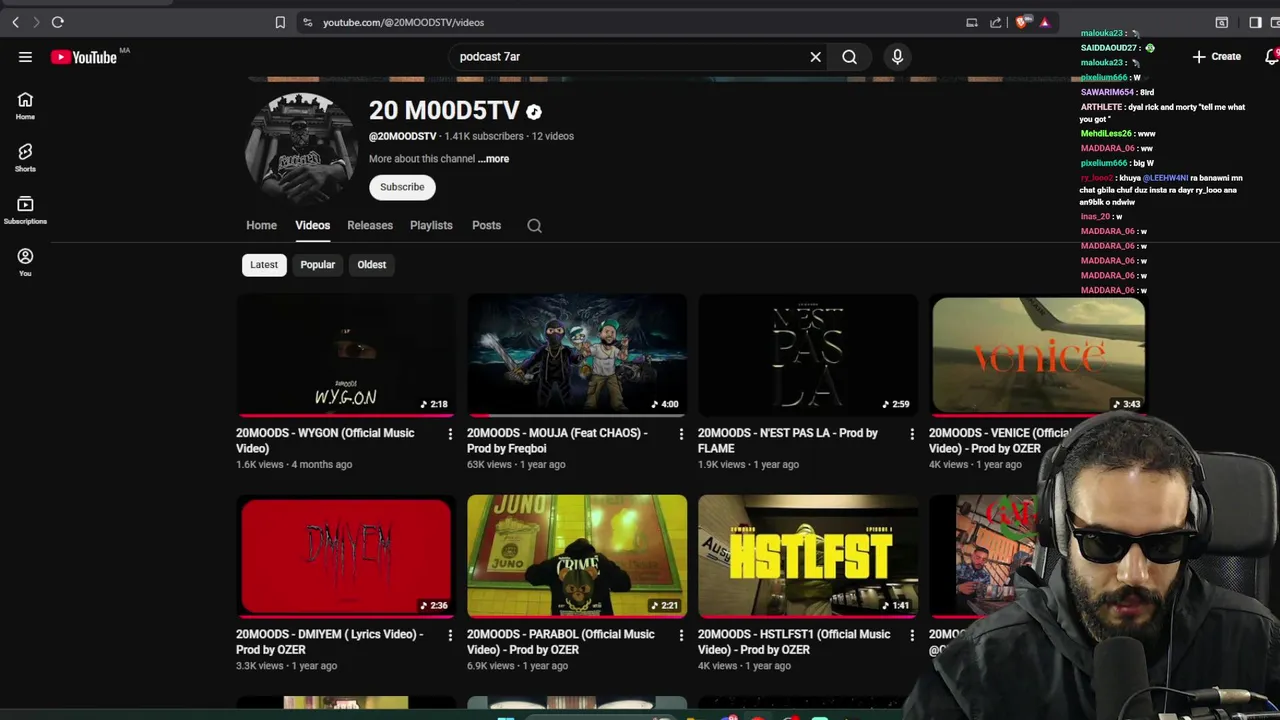The height and width of the screenshot is (720, 1280).
Task: Start voice search with microphone icon
Action: pyautogui.click(x=897, y=57)
